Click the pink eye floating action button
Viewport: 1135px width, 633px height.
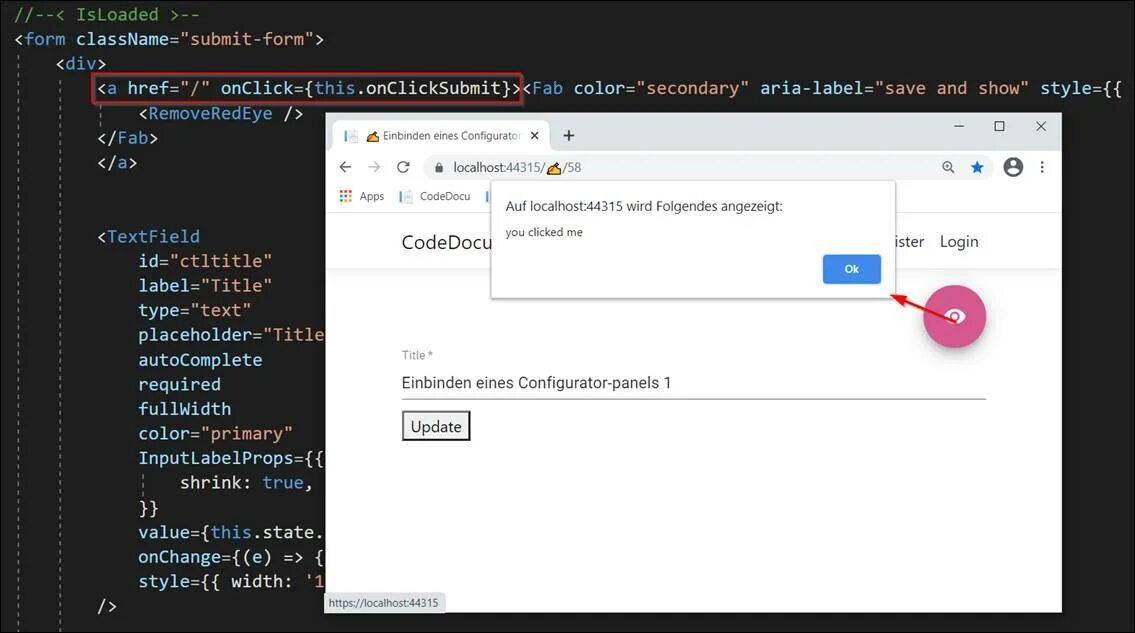tap(954, 316)
